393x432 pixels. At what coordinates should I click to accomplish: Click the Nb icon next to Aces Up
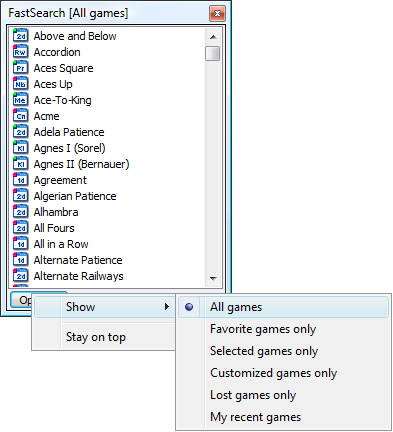click(x=20, y=84)
